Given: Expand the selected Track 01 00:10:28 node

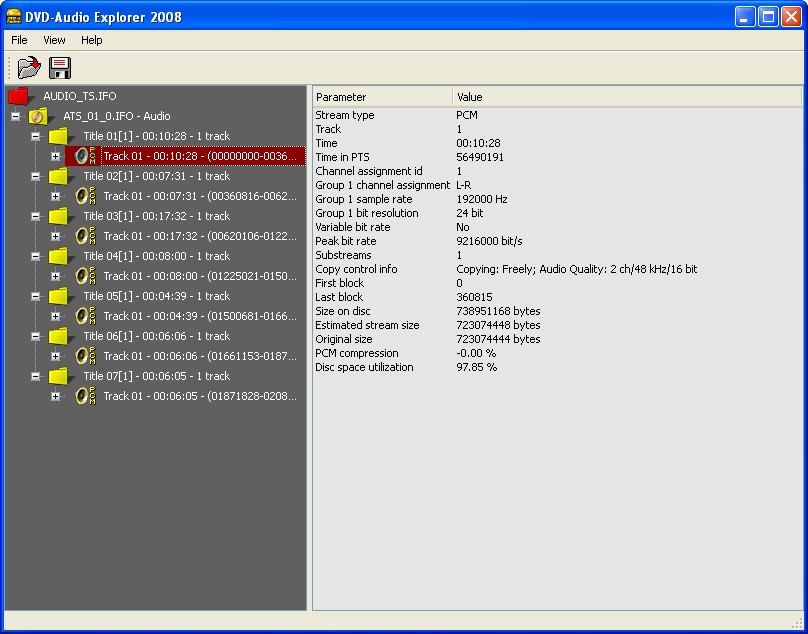Looking at the screenshot, I should point(56,157).
